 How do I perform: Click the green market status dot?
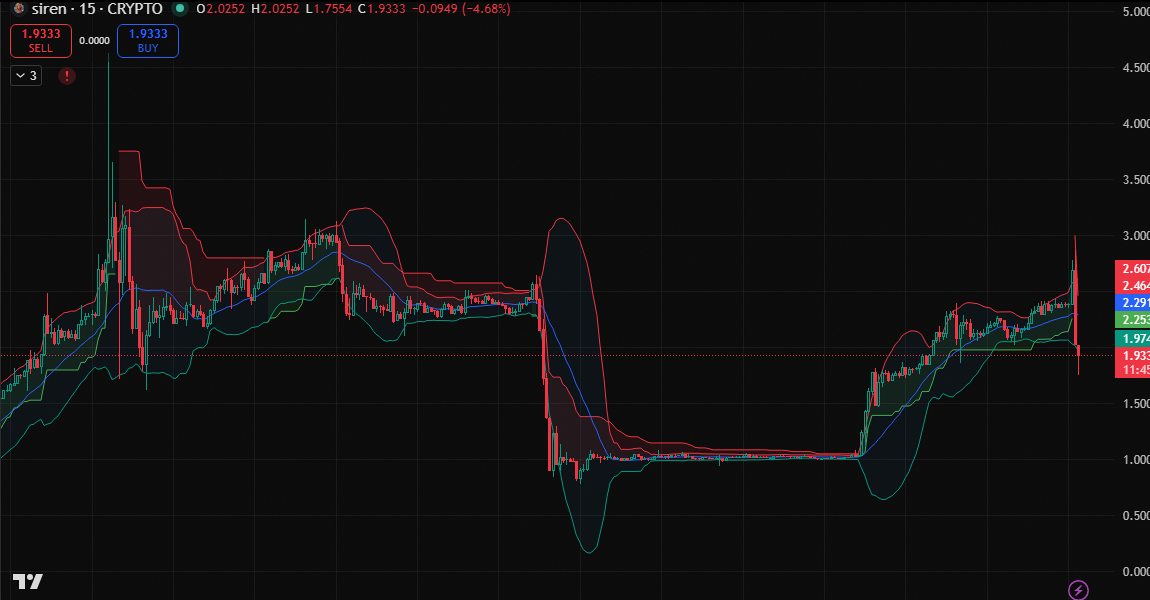click(179, 9)
